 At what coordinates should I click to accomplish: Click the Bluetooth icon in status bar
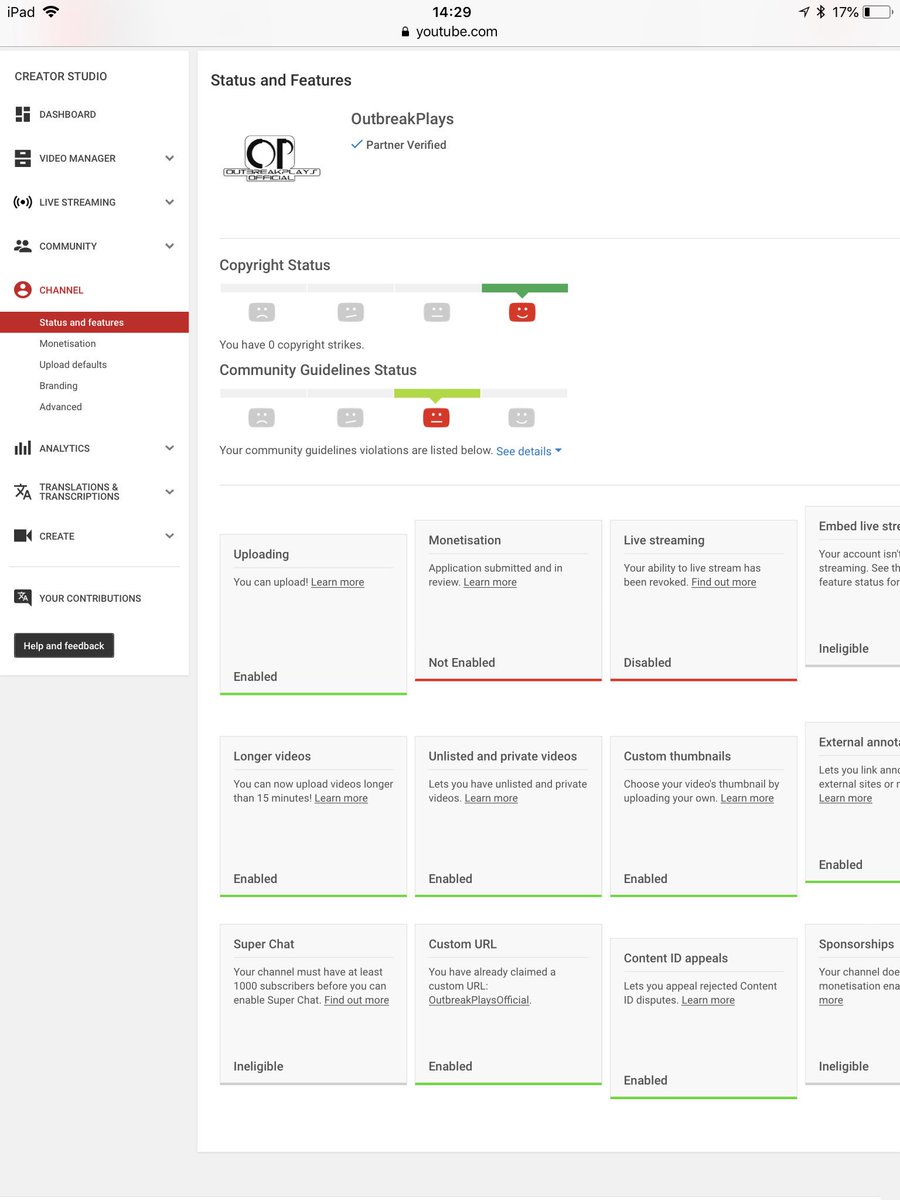point(820,12)
